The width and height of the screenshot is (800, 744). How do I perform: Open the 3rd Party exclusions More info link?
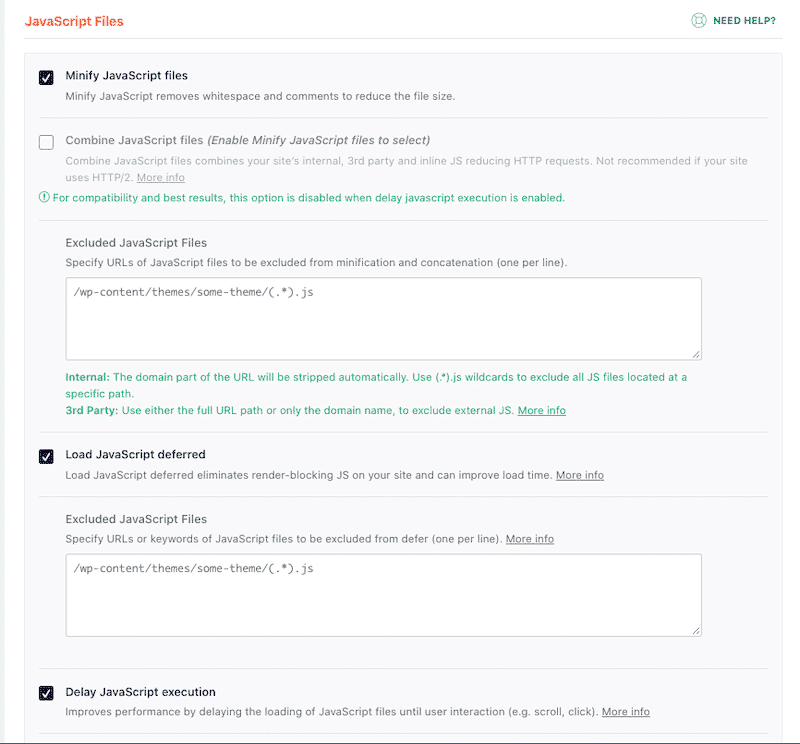tap(542, 410)
